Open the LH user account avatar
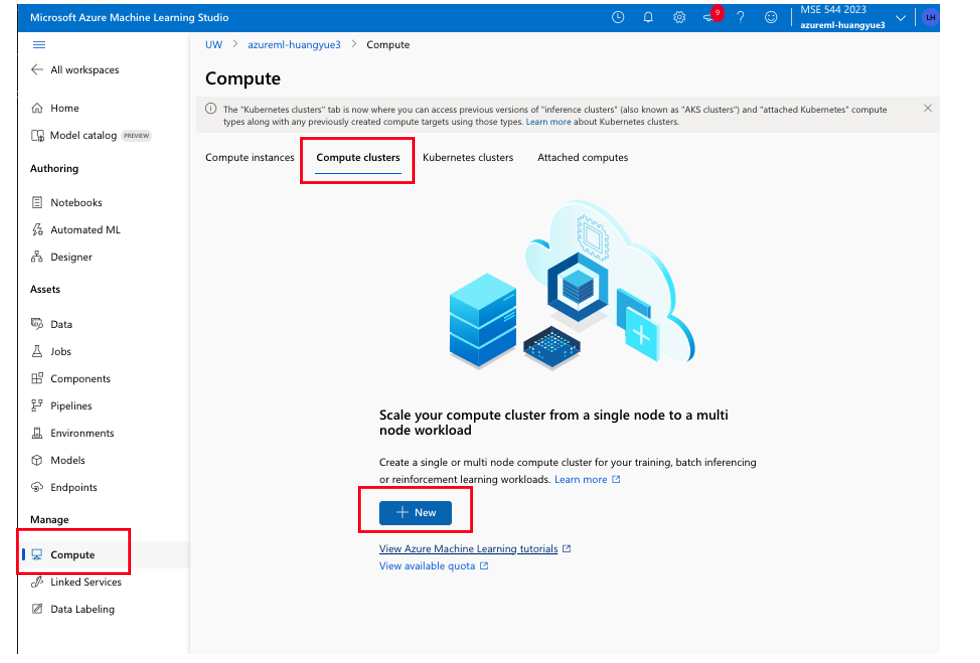This screenshot has height=663, width=980. tap(931, 17)
